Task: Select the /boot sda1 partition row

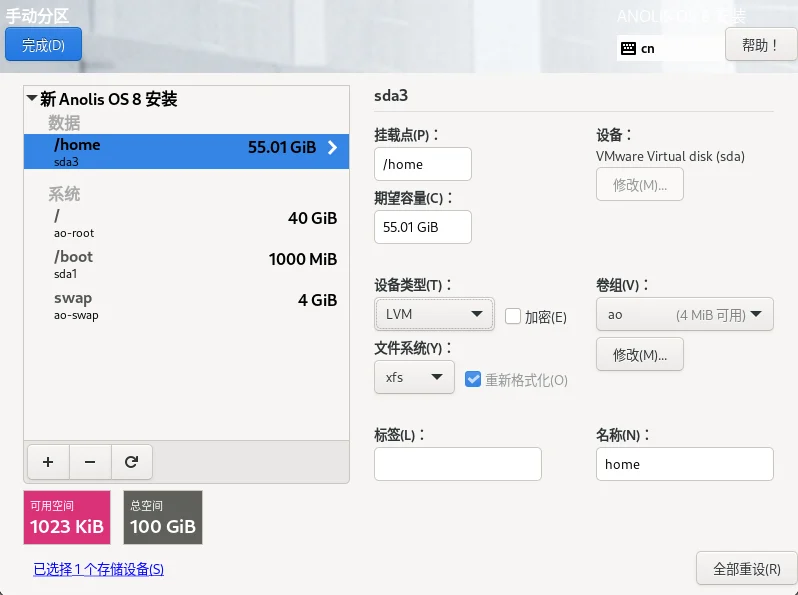Action: pyautogui.click(x=186, y=264)
